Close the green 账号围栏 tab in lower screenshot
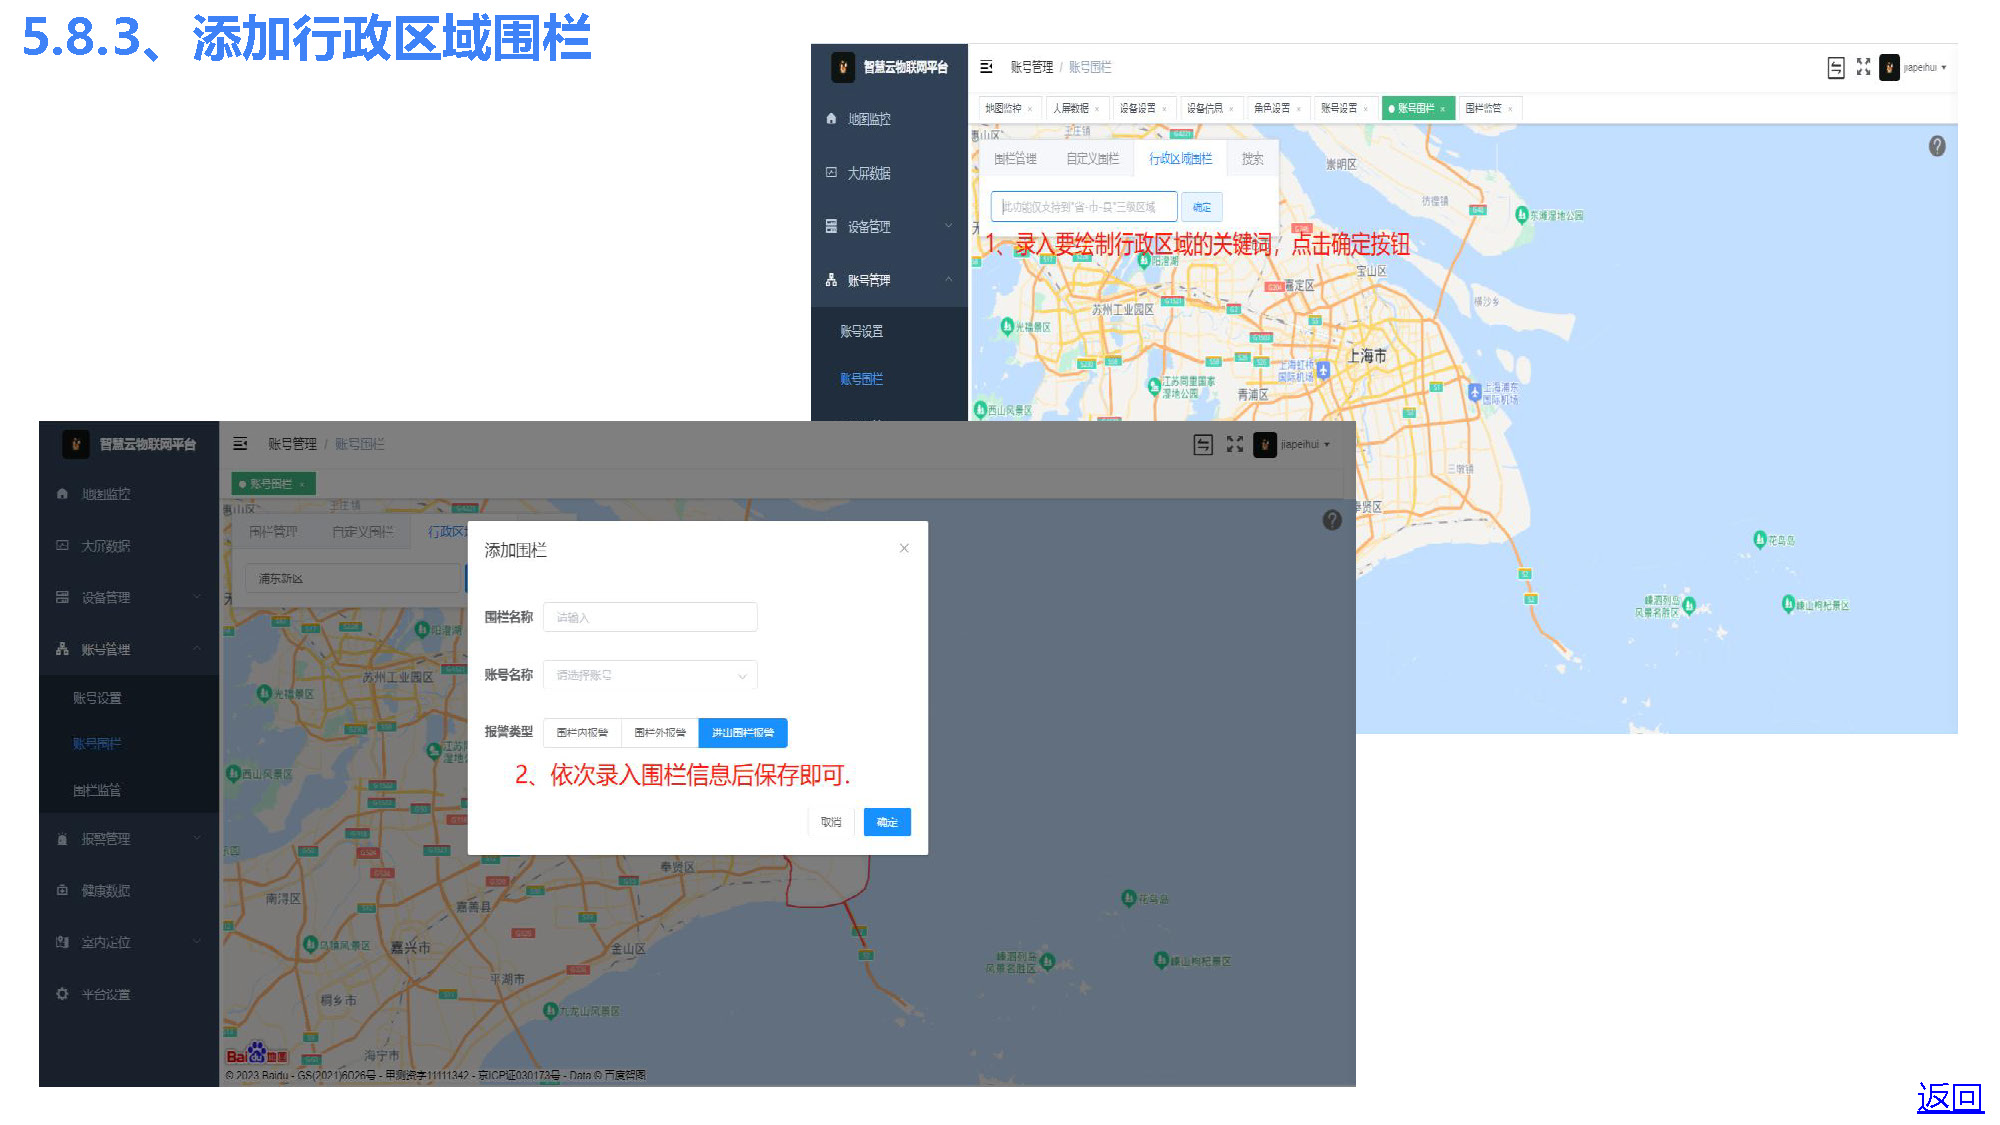The image size is (2000, 1125). [302, 484]
